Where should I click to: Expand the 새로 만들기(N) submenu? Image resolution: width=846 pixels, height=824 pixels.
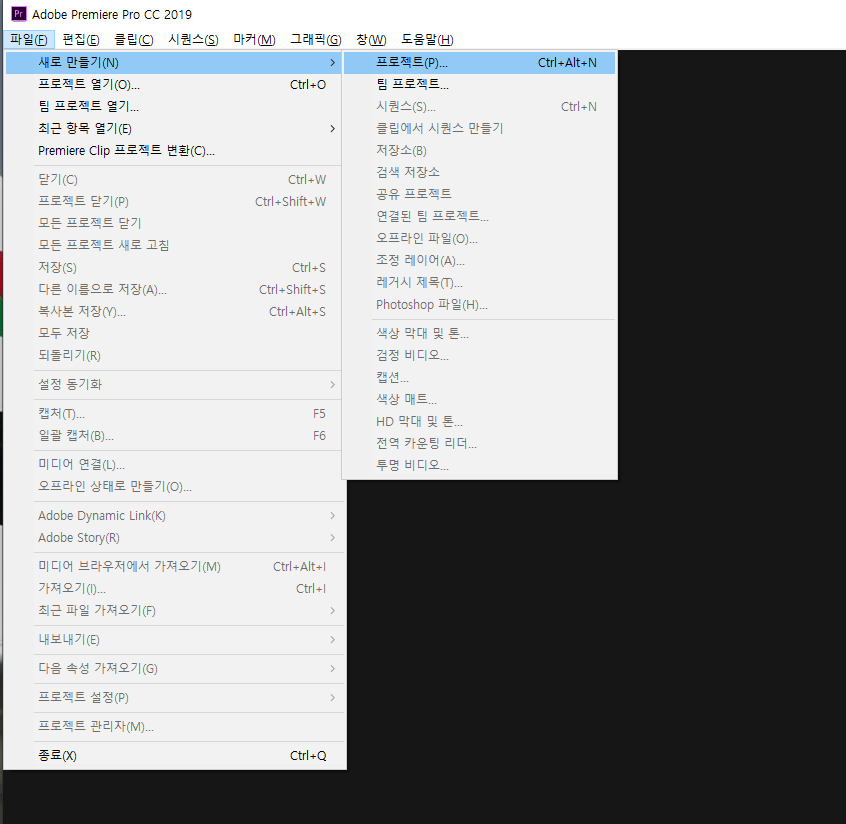tap(173, 63)
